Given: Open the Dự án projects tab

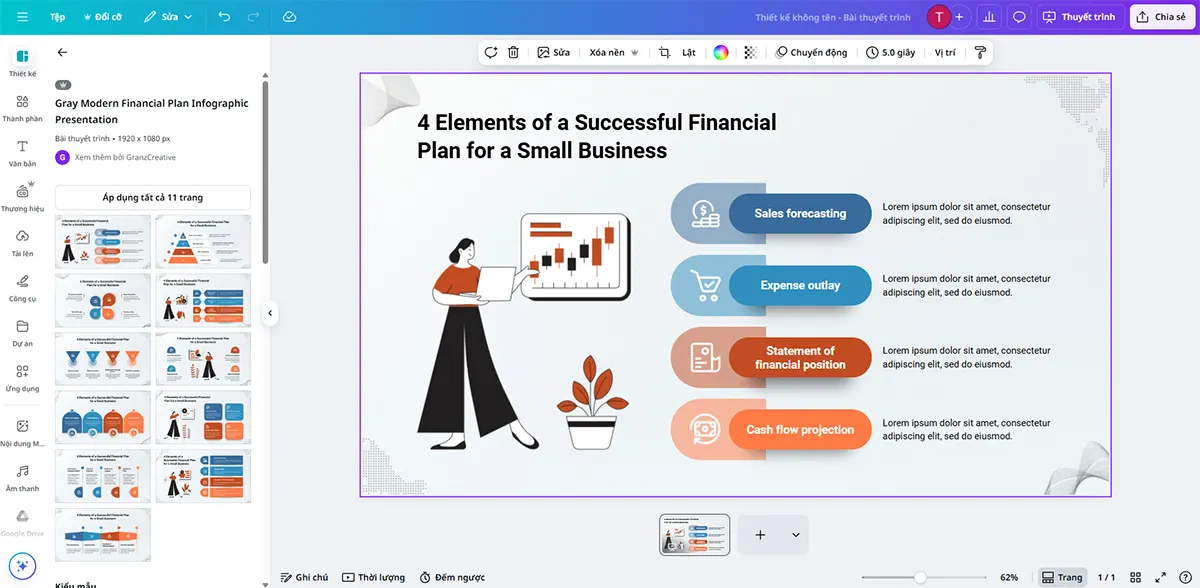Looking at the screenshot, I should tap(22, 332).
